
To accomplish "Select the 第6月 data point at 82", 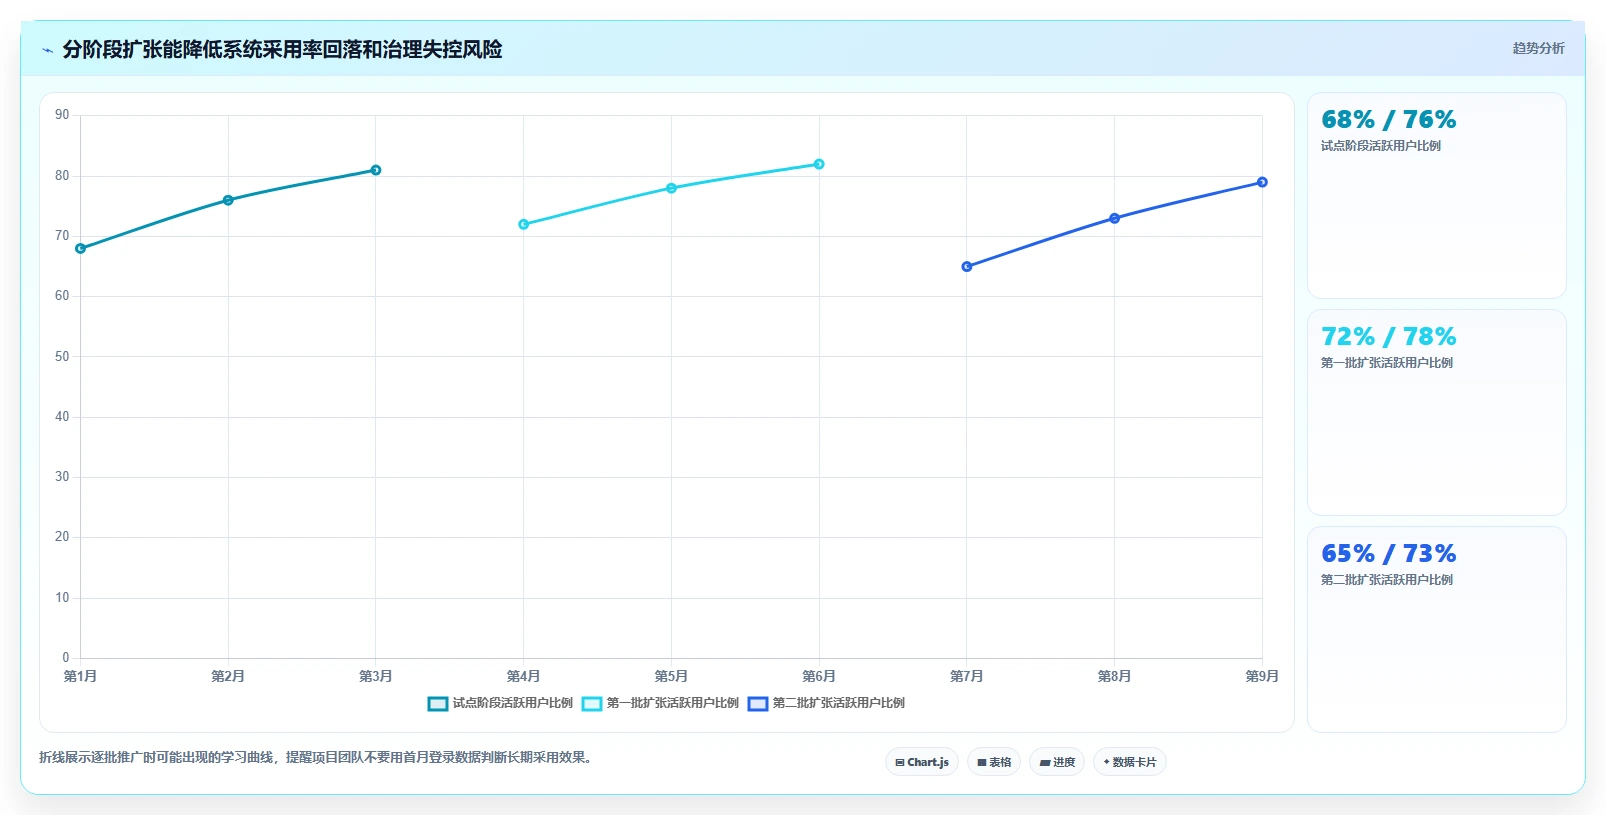I will [819, 164].
